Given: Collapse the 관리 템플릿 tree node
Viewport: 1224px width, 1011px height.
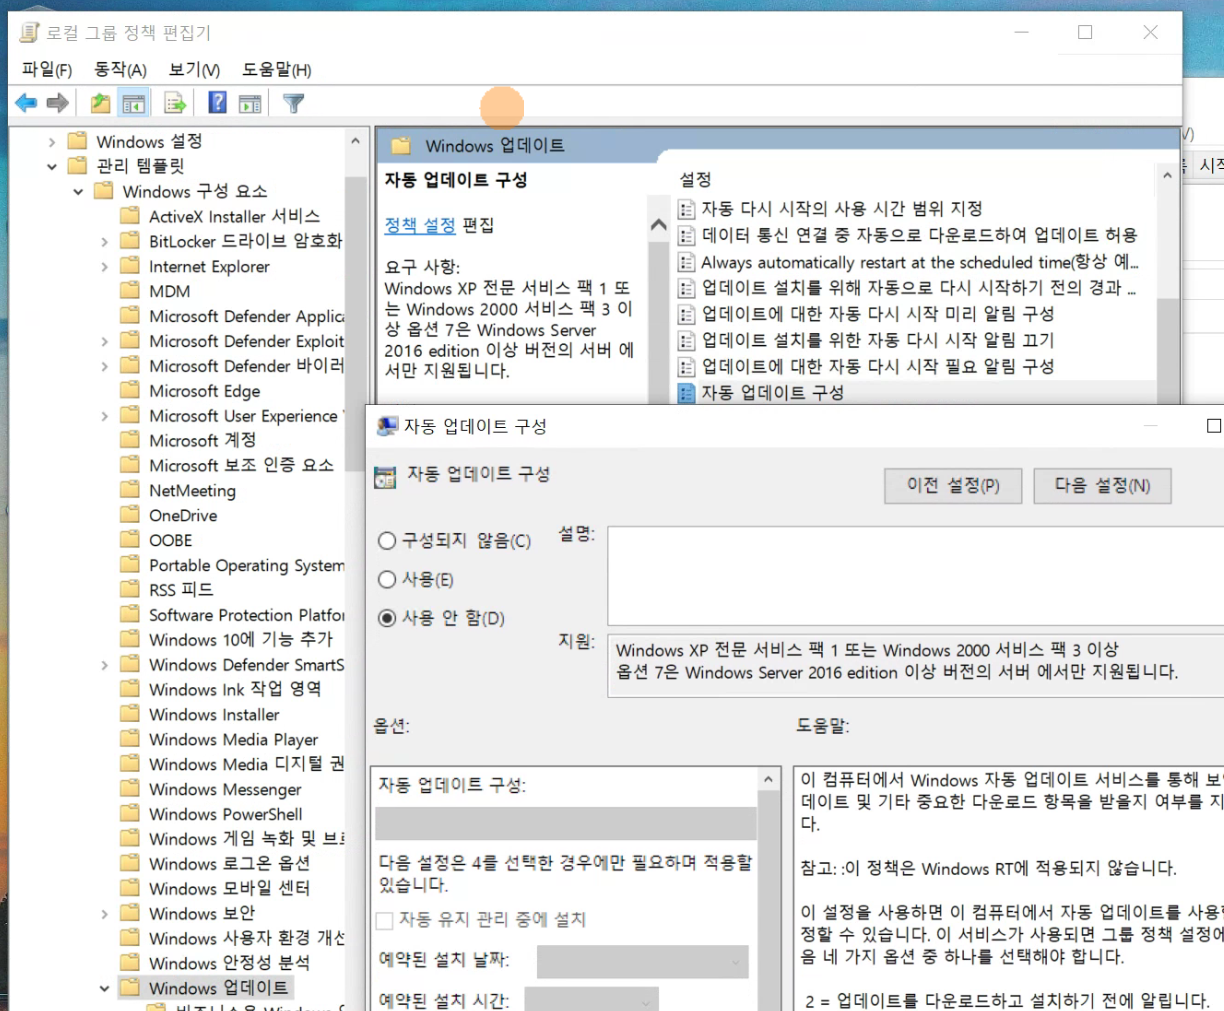Looking at the screenshot, I should tap(52, 167).
